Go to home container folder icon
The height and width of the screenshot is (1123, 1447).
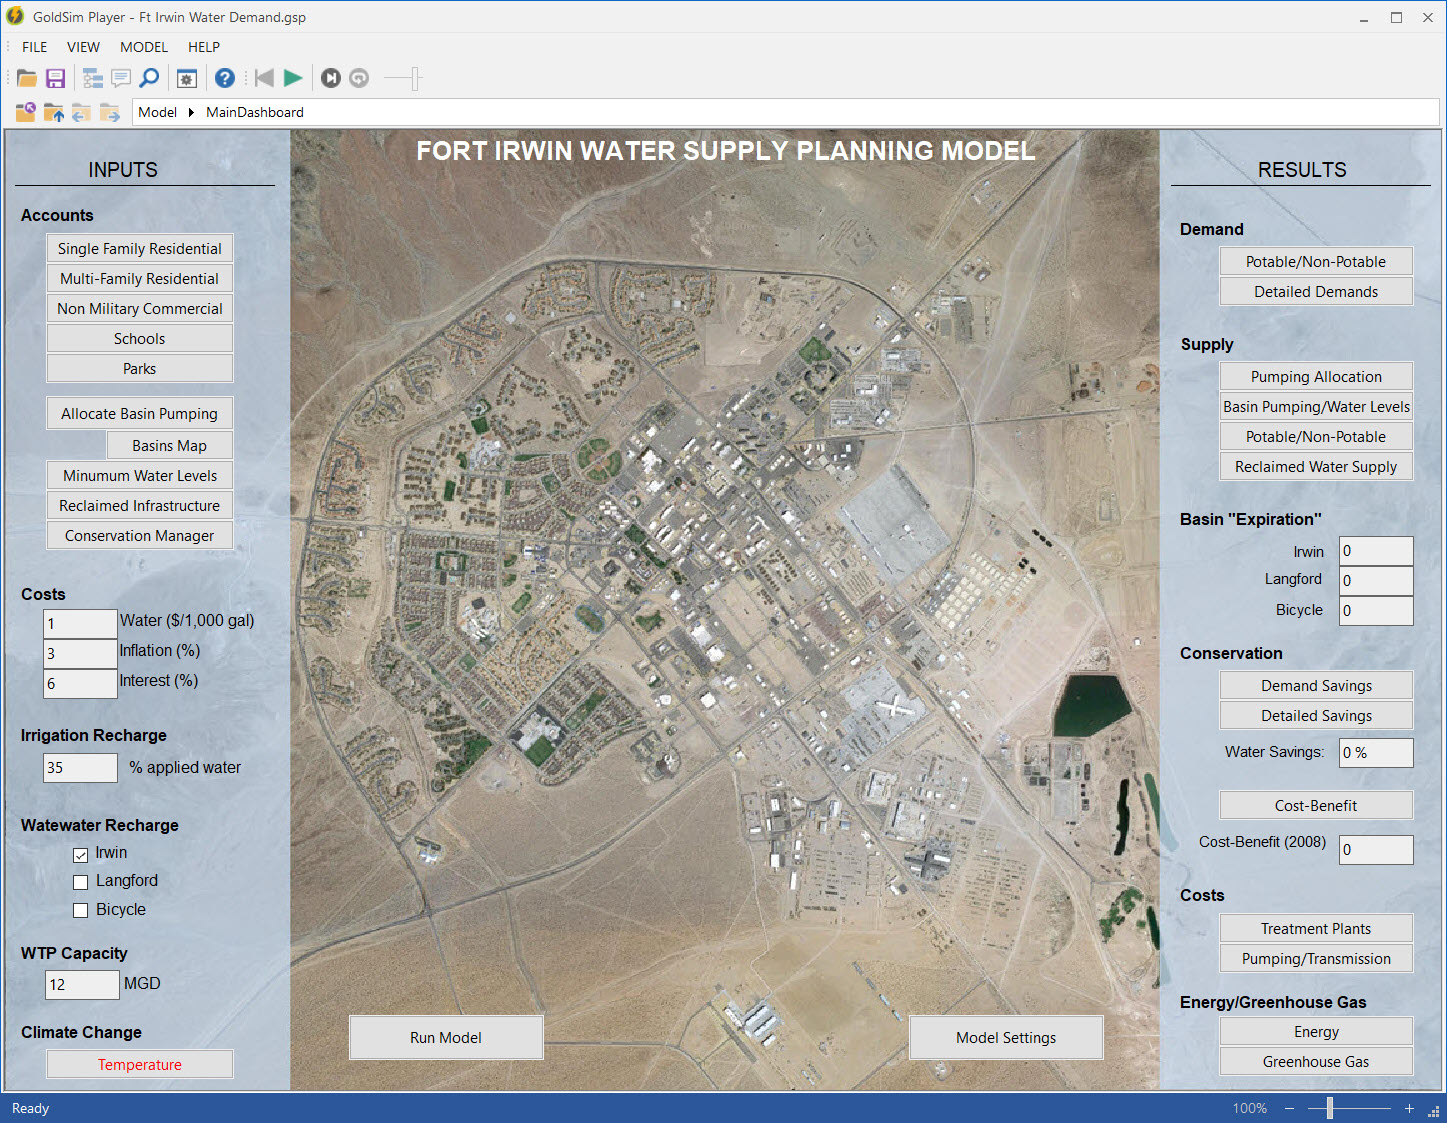tap(25, 112)
